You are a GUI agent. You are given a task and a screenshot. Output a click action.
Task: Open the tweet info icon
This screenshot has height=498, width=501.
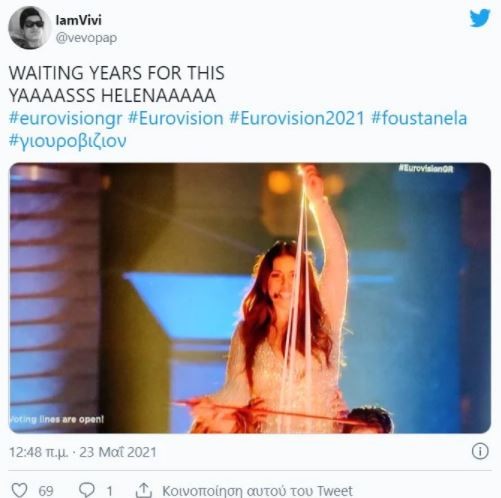click(x=480, y=452)
